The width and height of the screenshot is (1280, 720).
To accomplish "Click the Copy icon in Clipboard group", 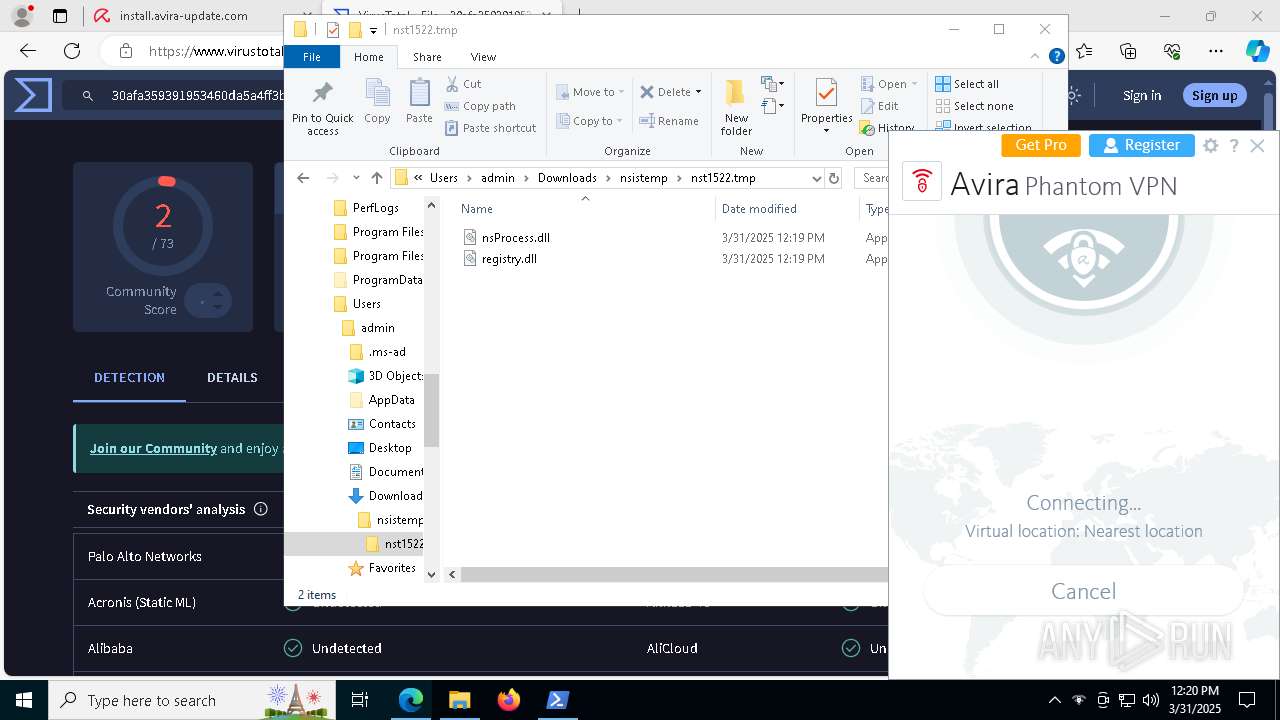I will click(377, 94).
